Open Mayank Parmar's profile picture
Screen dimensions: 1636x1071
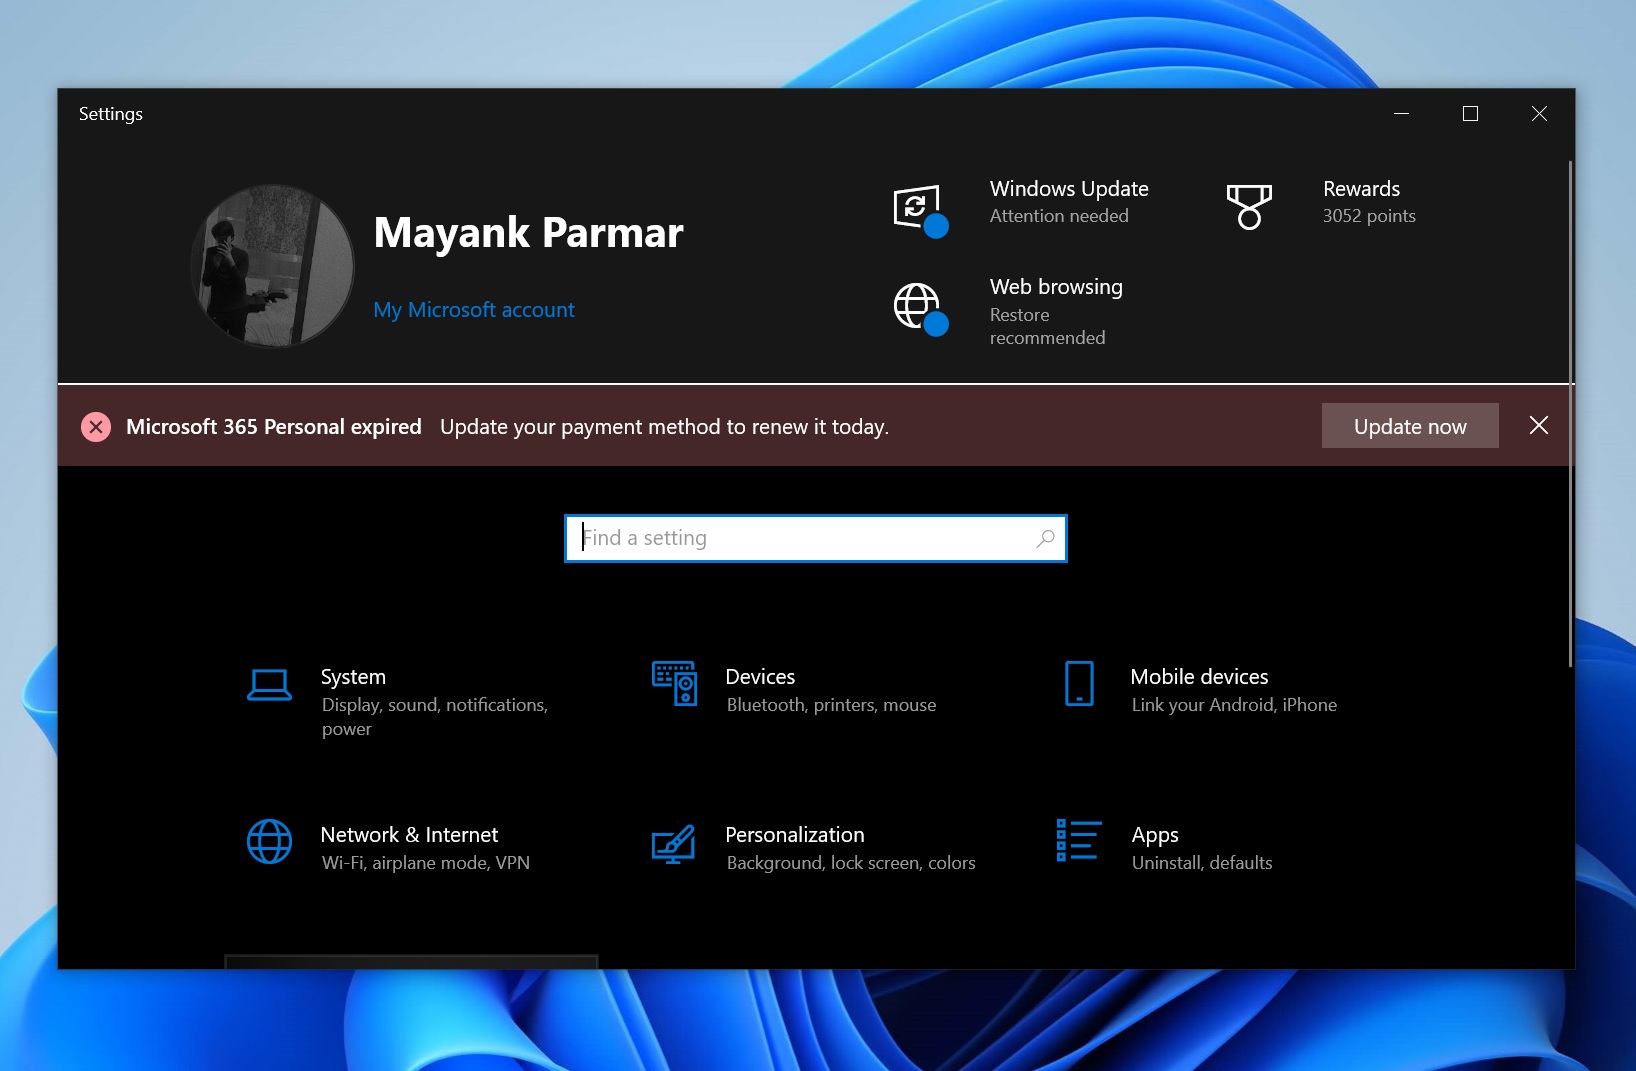(271, 266)
